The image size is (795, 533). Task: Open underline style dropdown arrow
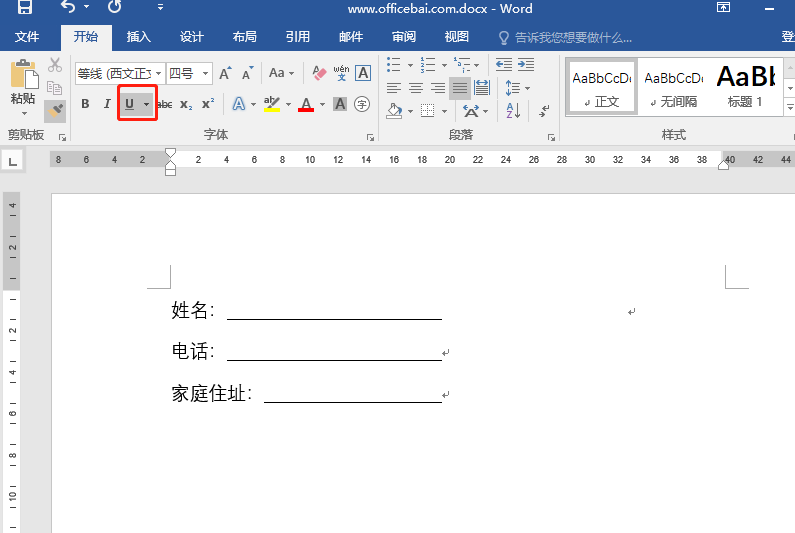(147, 104)
